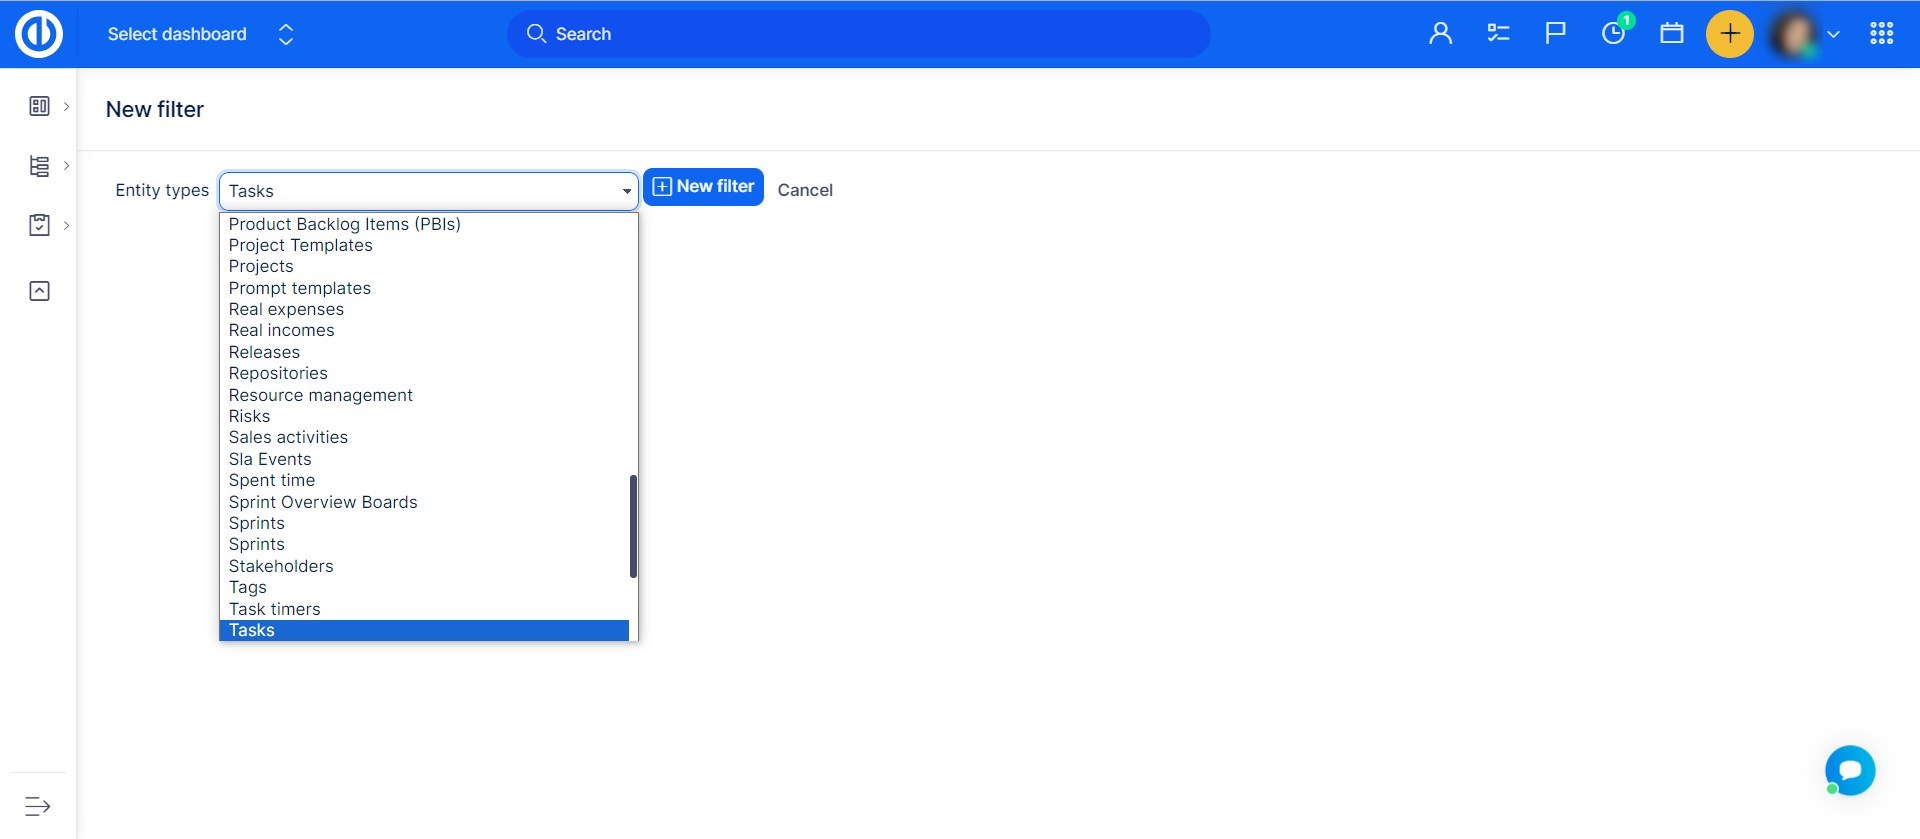Open the Select dashboard switcher
Screen dimensions: 1920x839
[200, 34]
